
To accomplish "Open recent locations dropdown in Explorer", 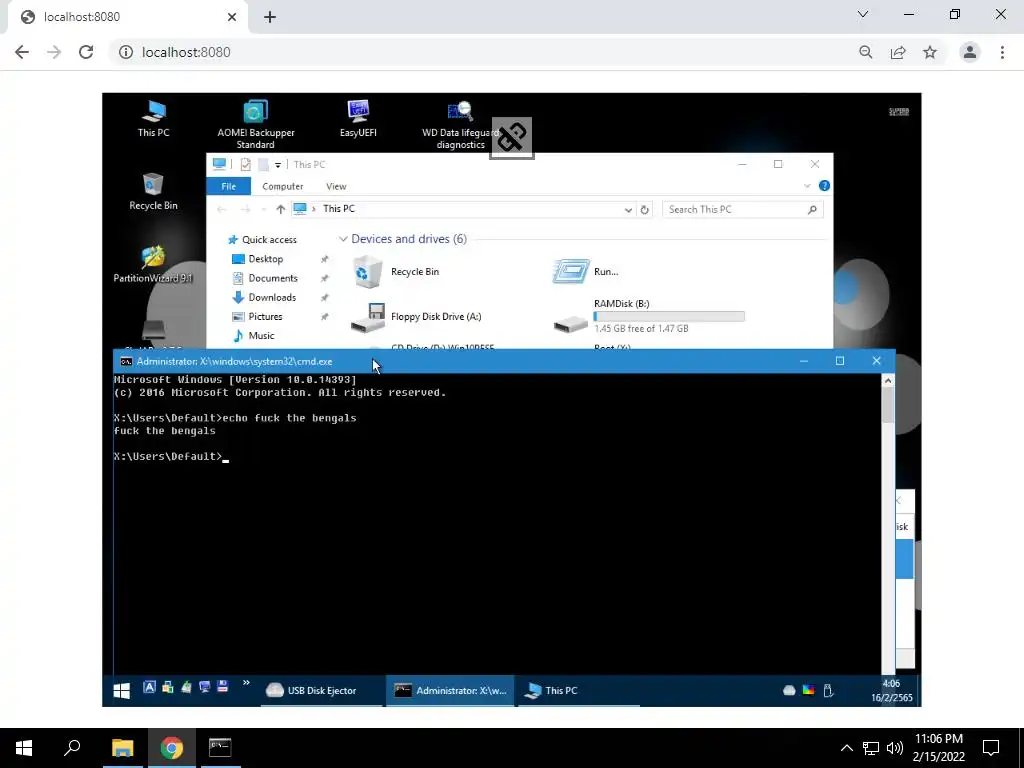I will coord(264,210).
